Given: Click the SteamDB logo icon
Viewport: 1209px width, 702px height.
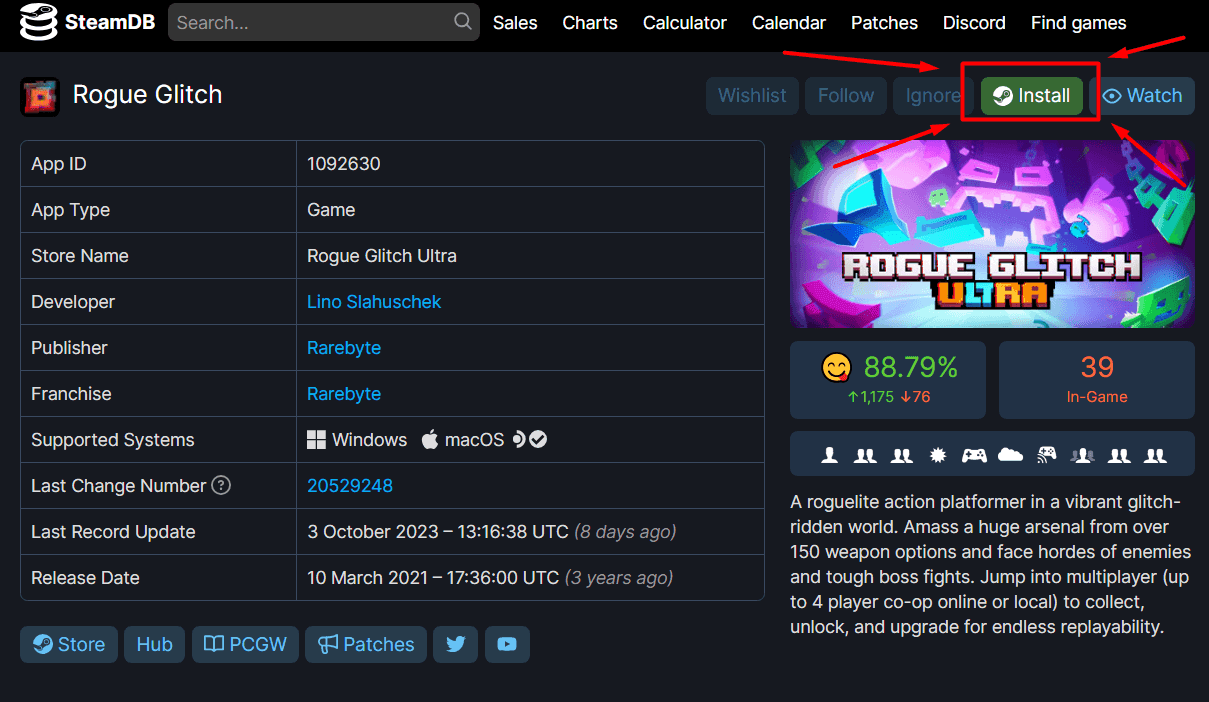Looking at the screenshot, I should tap(39, 22).
